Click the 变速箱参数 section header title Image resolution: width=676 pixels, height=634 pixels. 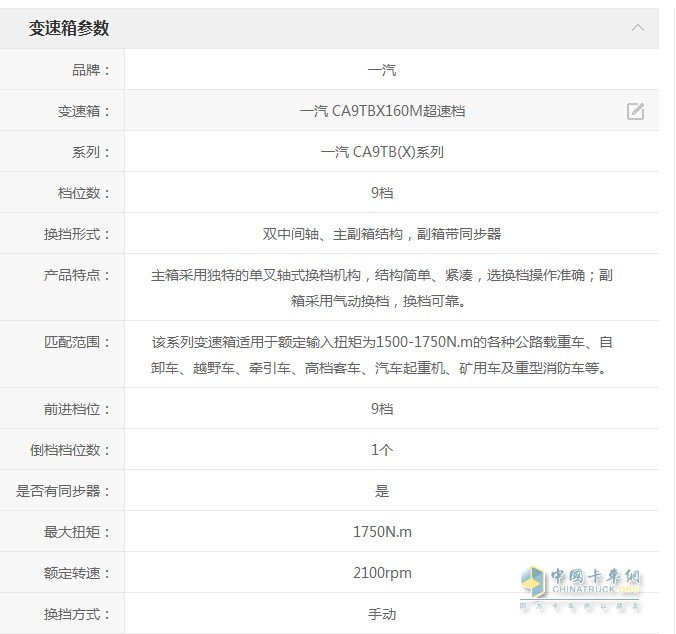point(69,29)
